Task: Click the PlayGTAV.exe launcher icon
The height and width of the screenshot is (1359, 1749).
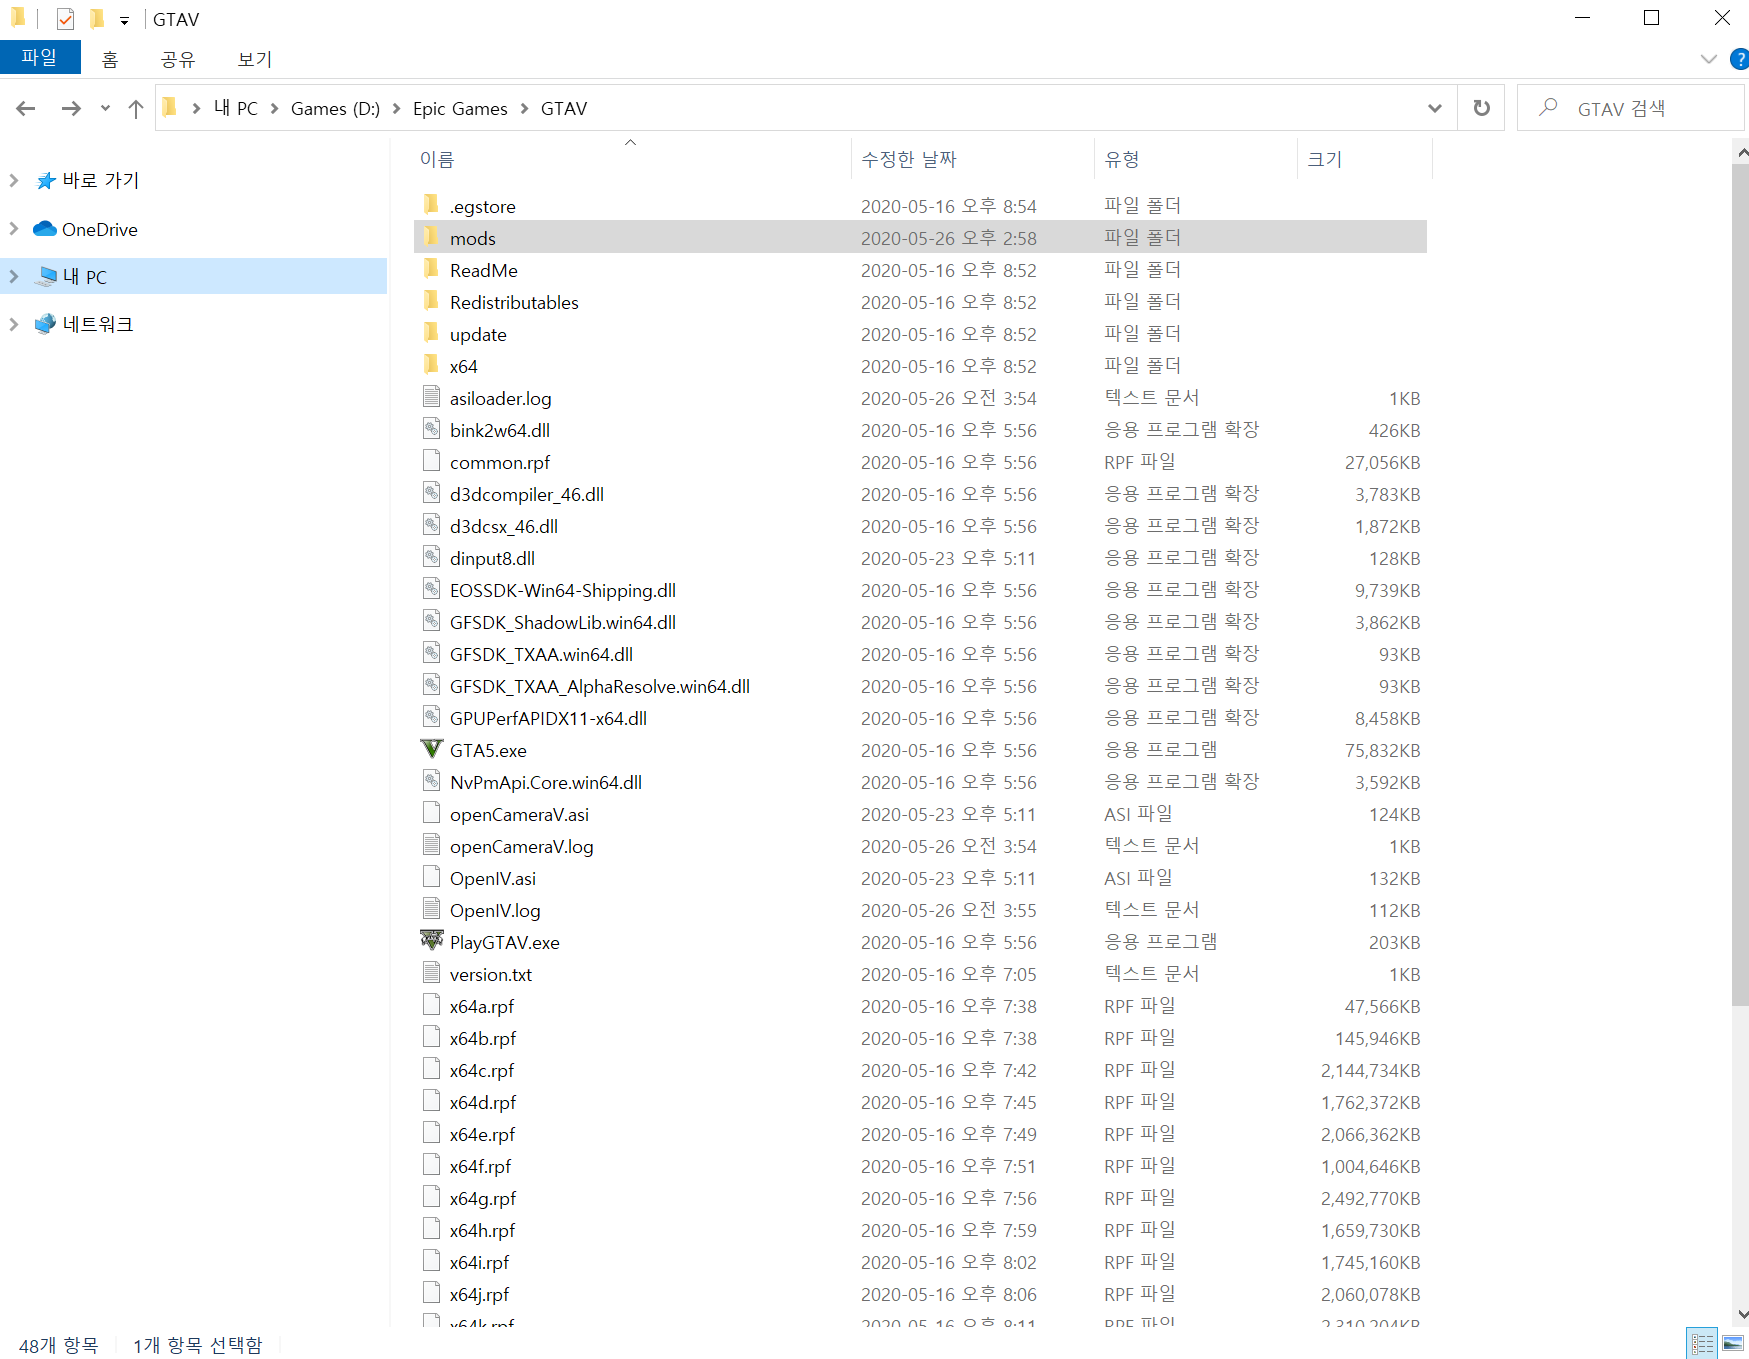Action: click(431, 941)
